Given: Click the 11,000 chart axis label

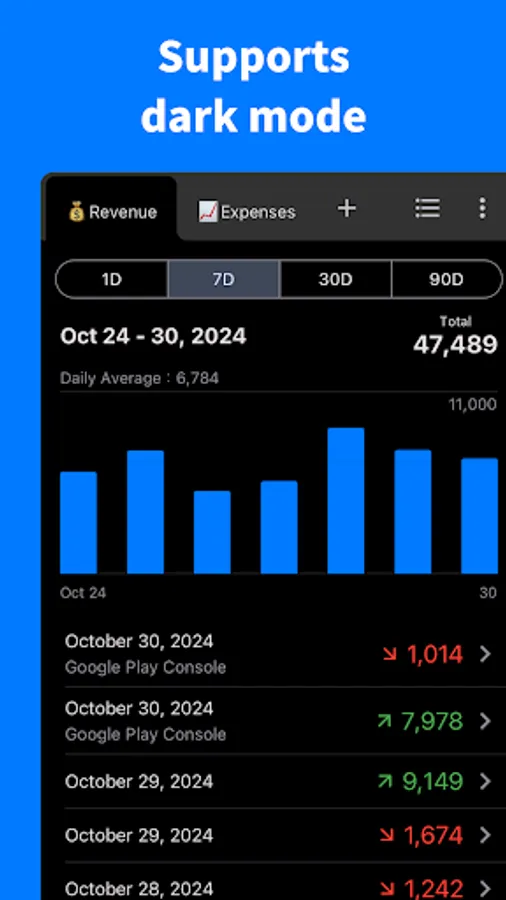Looking at the screenshot, I should 472,405.
